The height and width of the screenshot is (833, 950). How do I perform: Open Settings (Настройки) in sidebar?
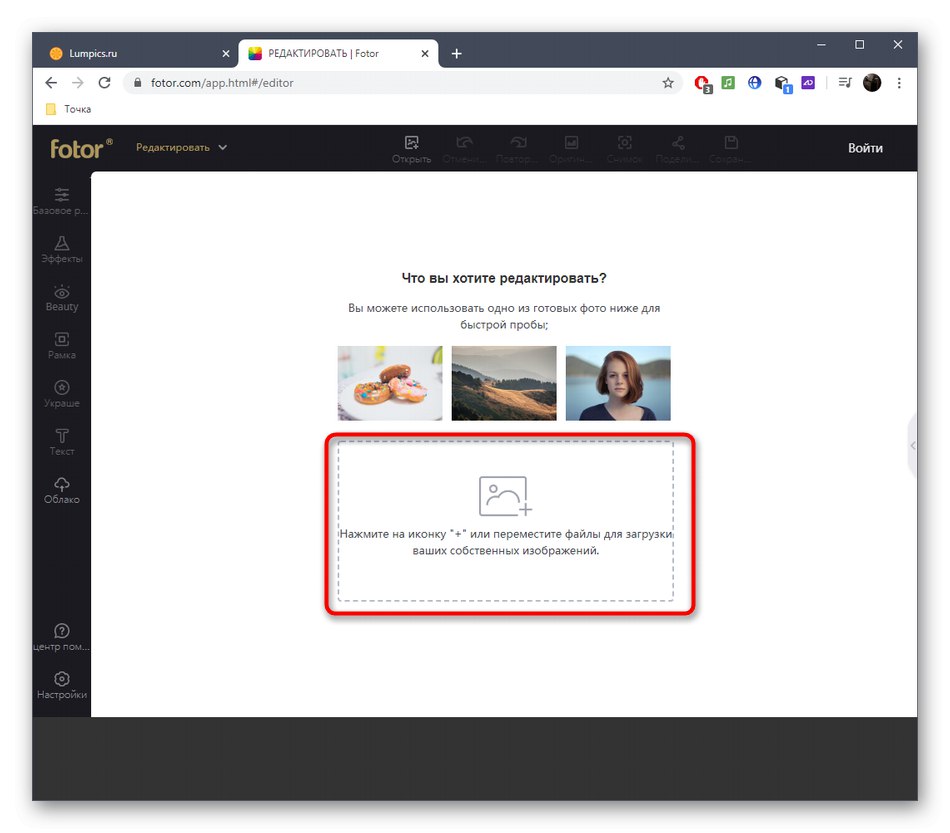[x=61, y=685]
